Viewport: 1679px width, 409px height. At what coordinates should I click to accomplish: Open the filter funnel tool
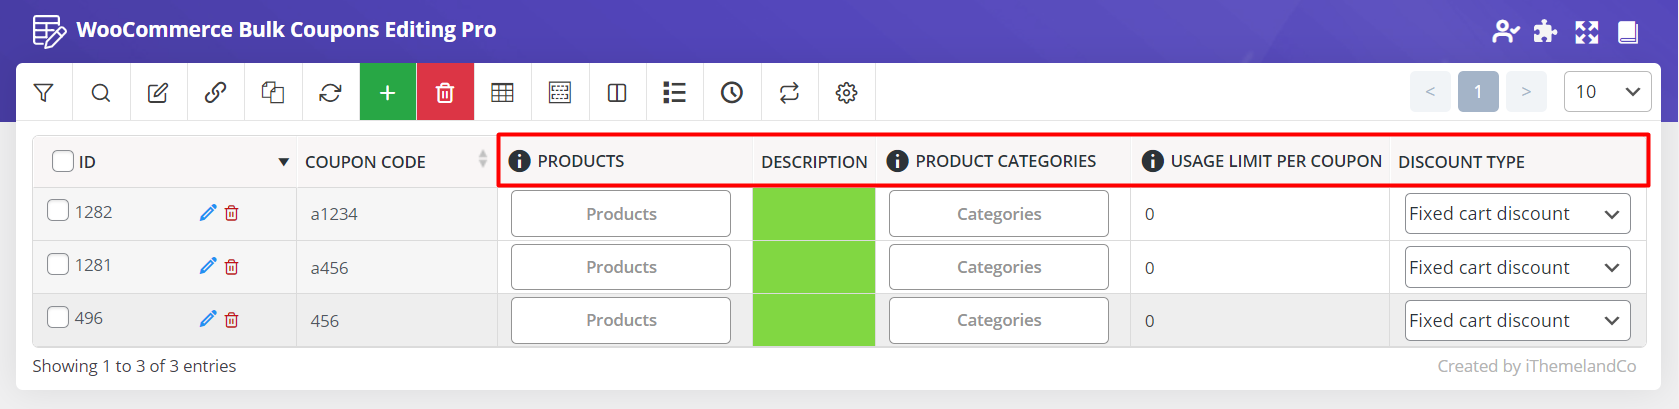tap(44, 93)
